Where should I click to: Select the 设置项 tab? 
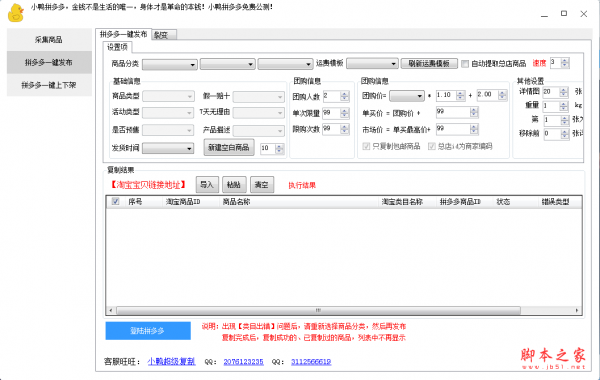pos(117,47)
